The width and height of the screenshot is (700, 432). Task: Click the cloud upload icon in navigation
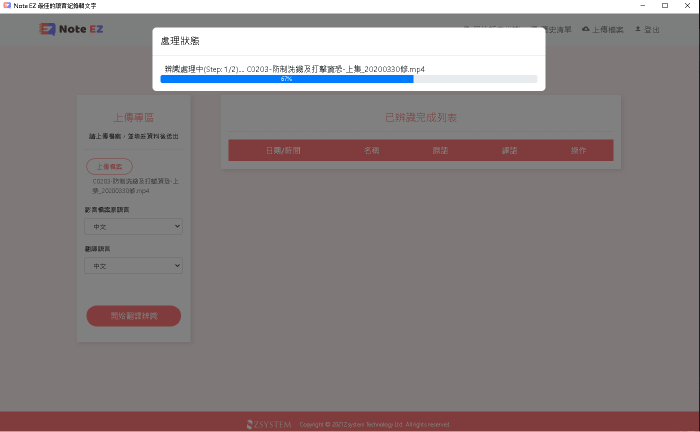pyautogui.click(x=586, y=29)
